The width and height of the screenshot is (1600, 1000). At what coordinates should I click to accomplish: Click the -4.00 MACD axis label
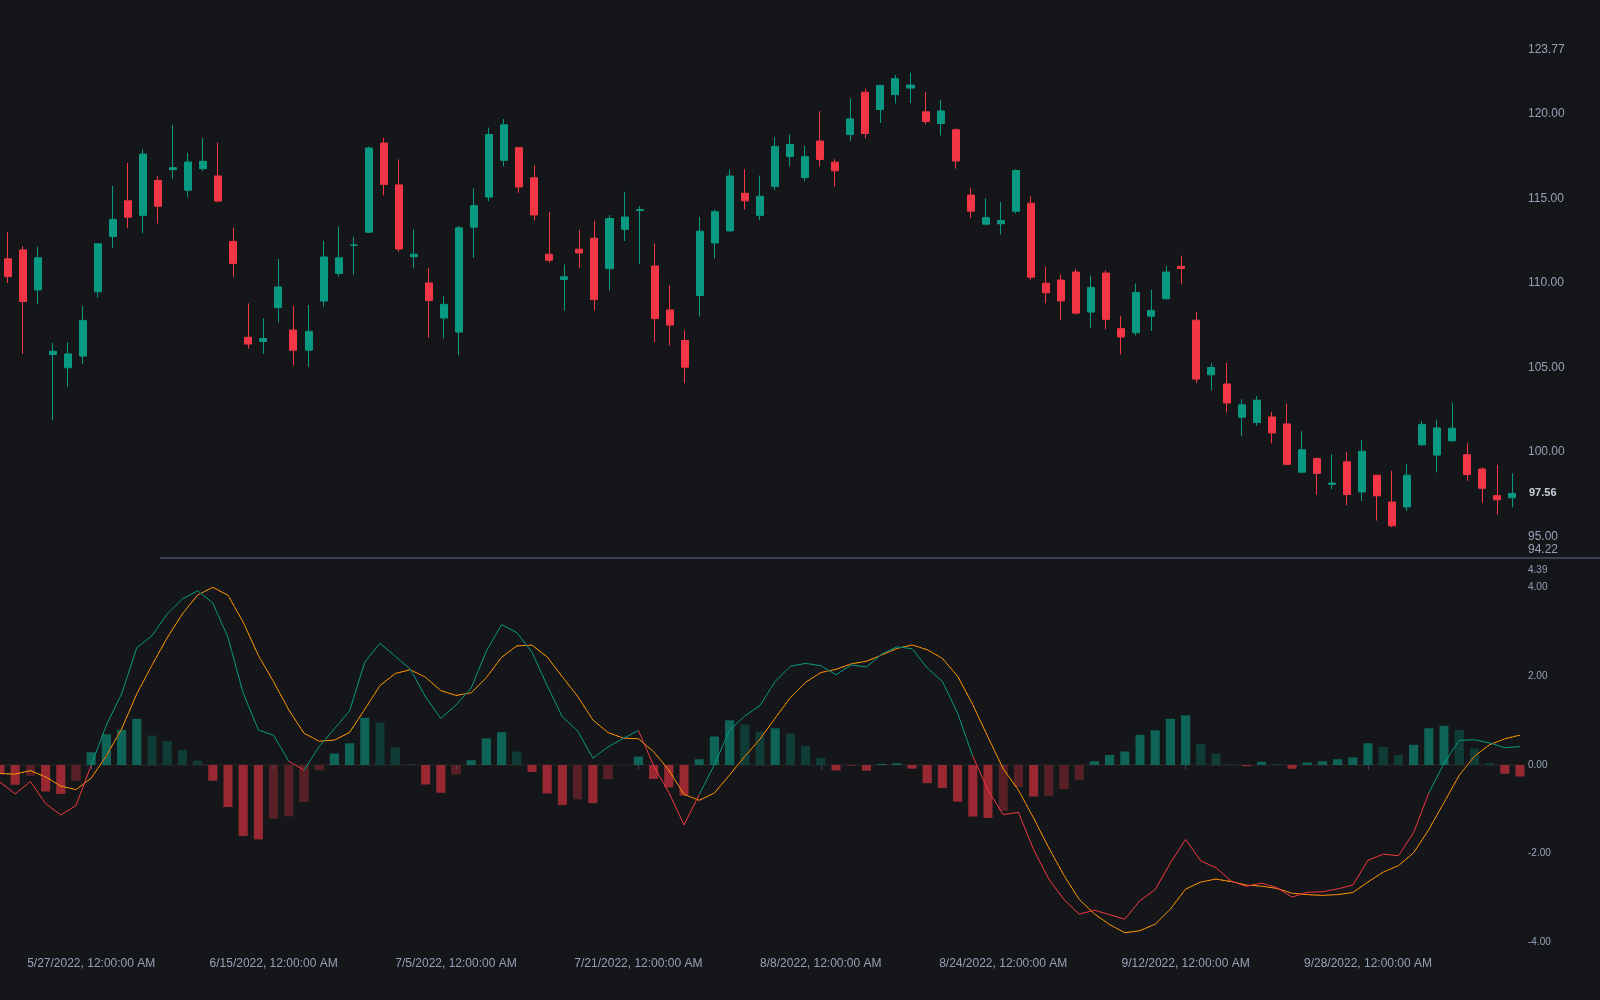tap(1539, 942)
